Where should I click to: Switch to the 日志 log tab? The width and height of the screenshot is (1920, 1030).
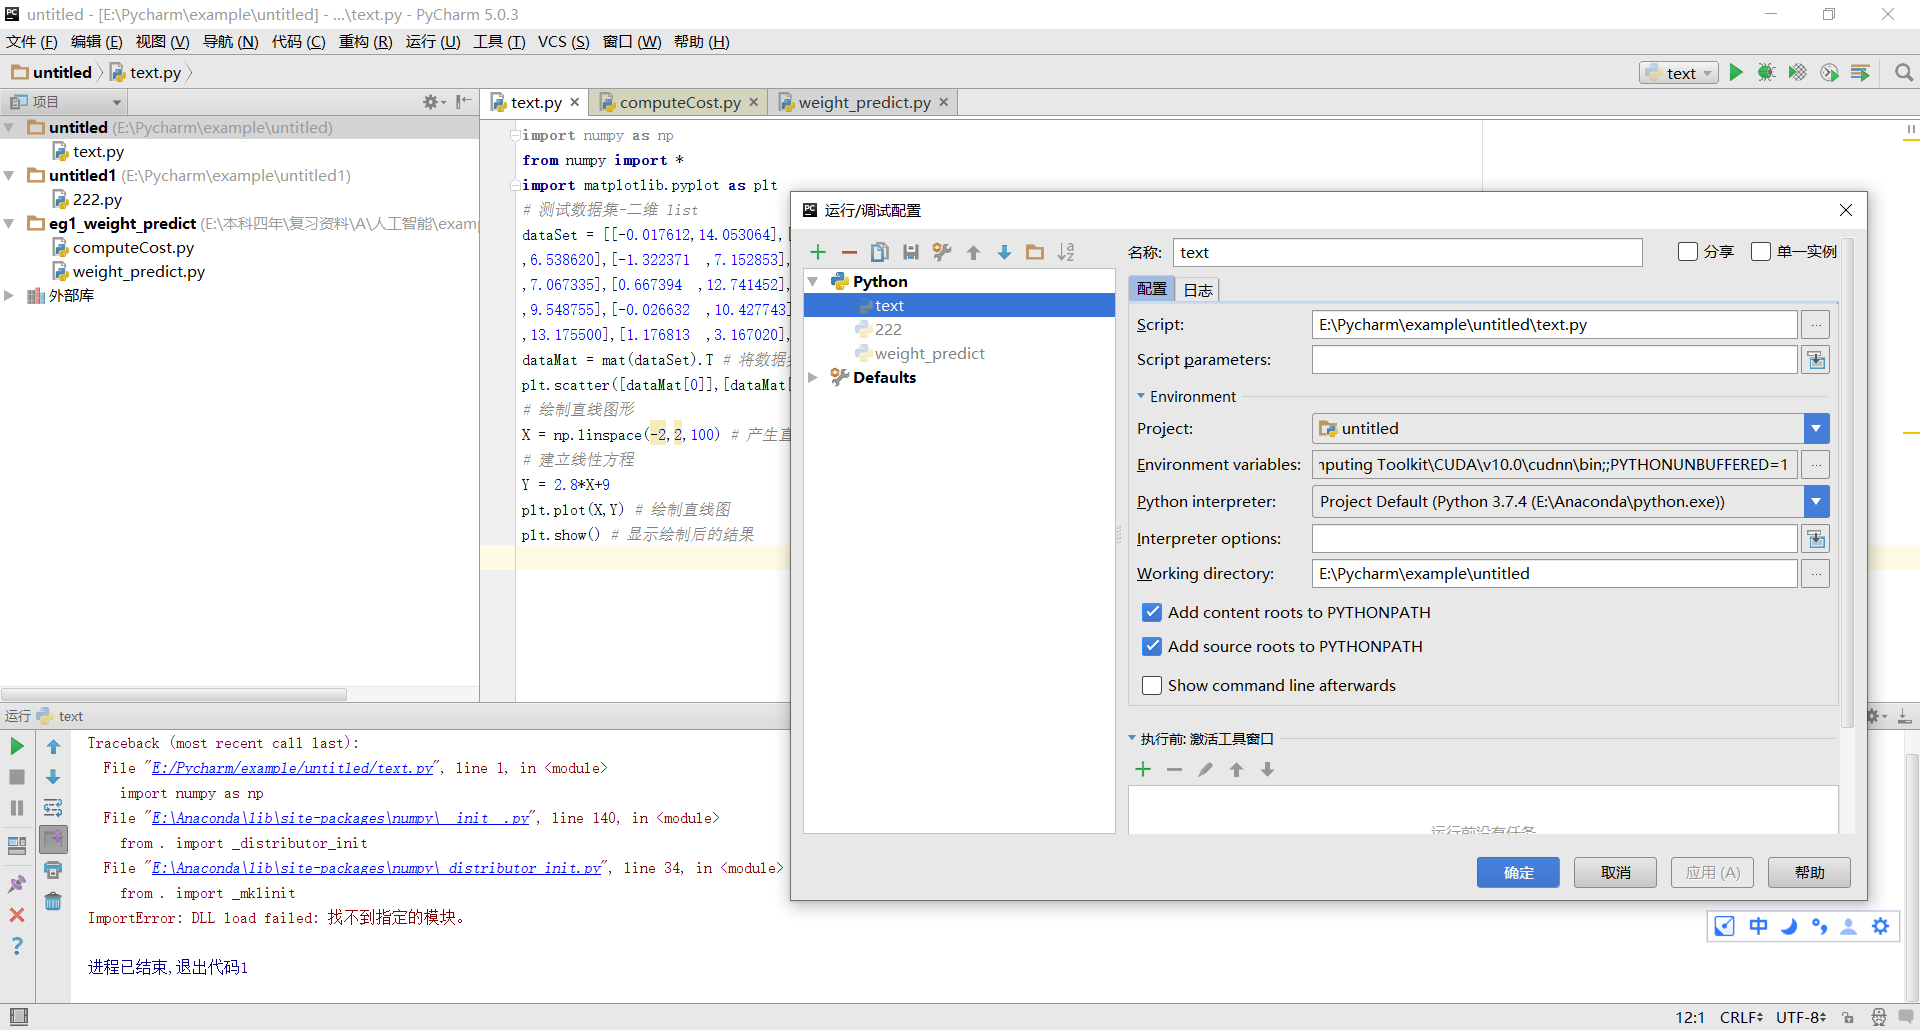1198,290
